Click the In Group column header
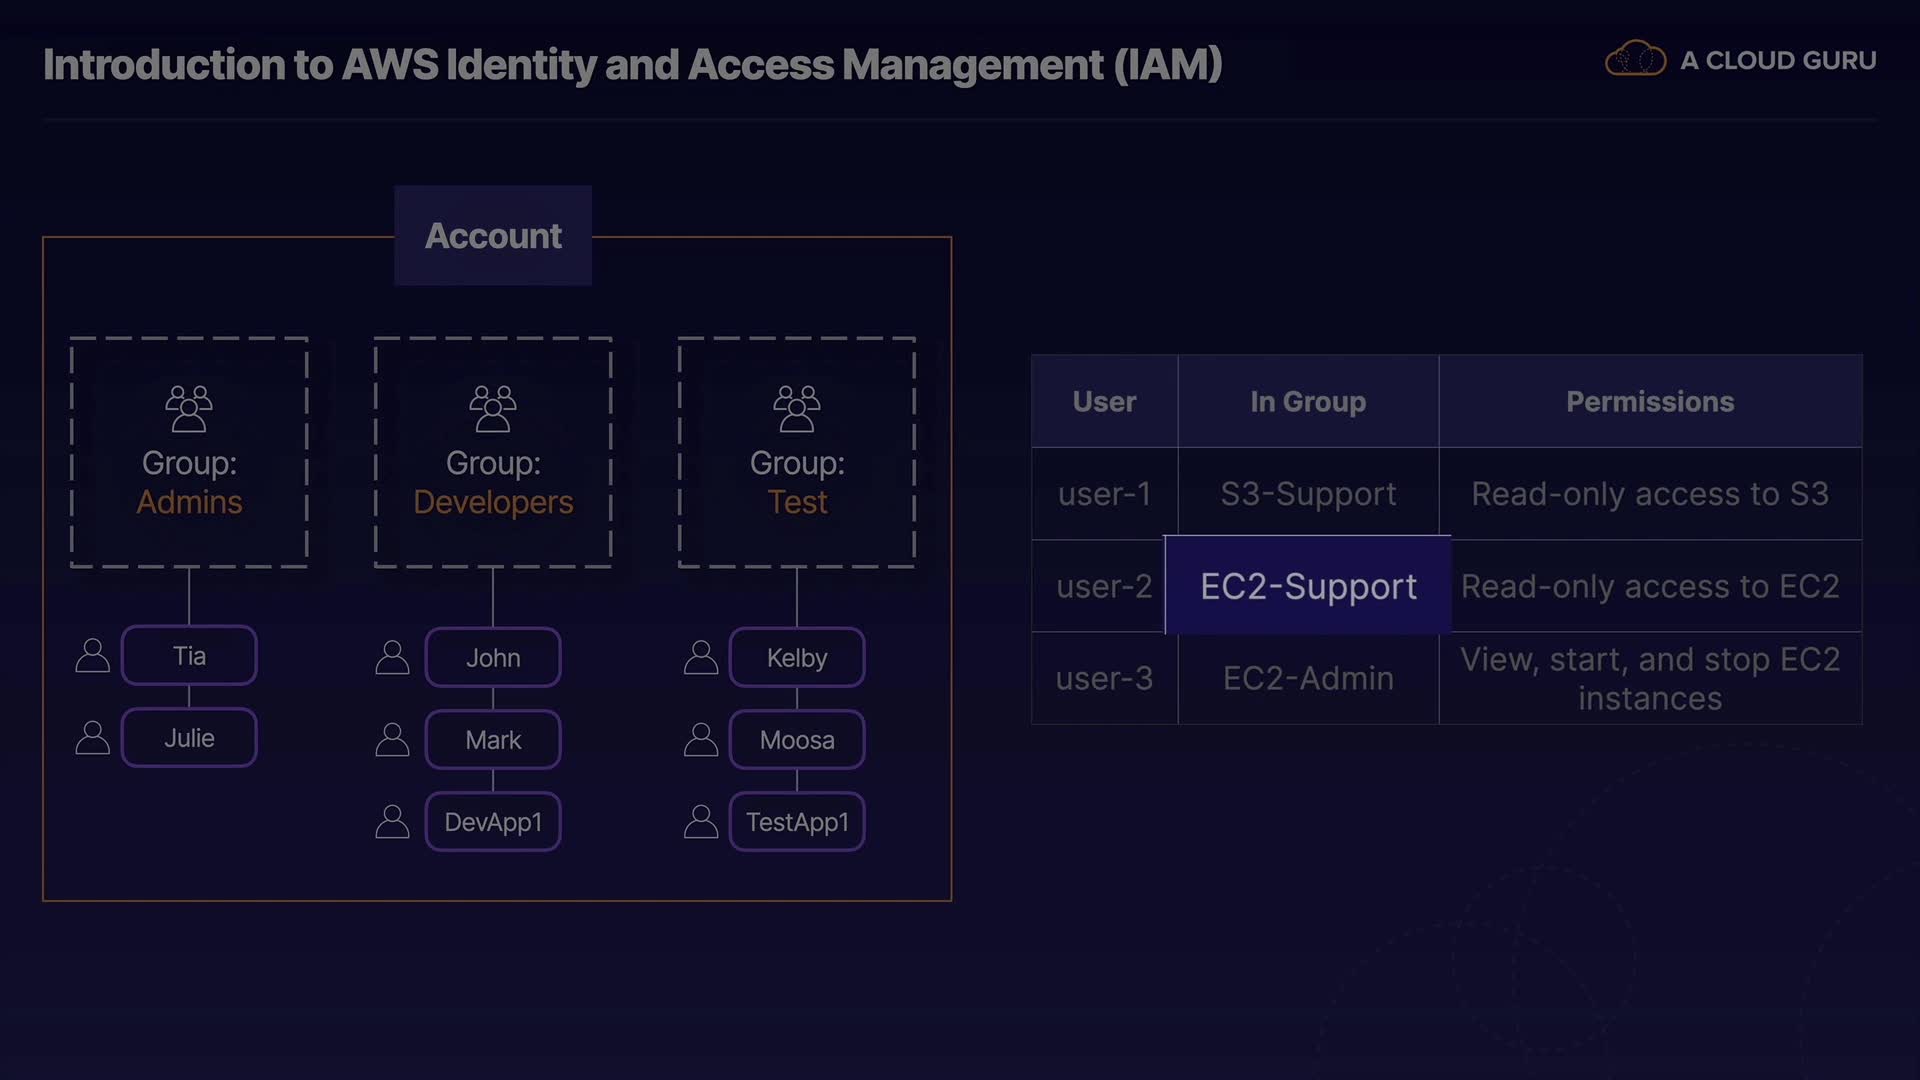 tap(1308, 401)
